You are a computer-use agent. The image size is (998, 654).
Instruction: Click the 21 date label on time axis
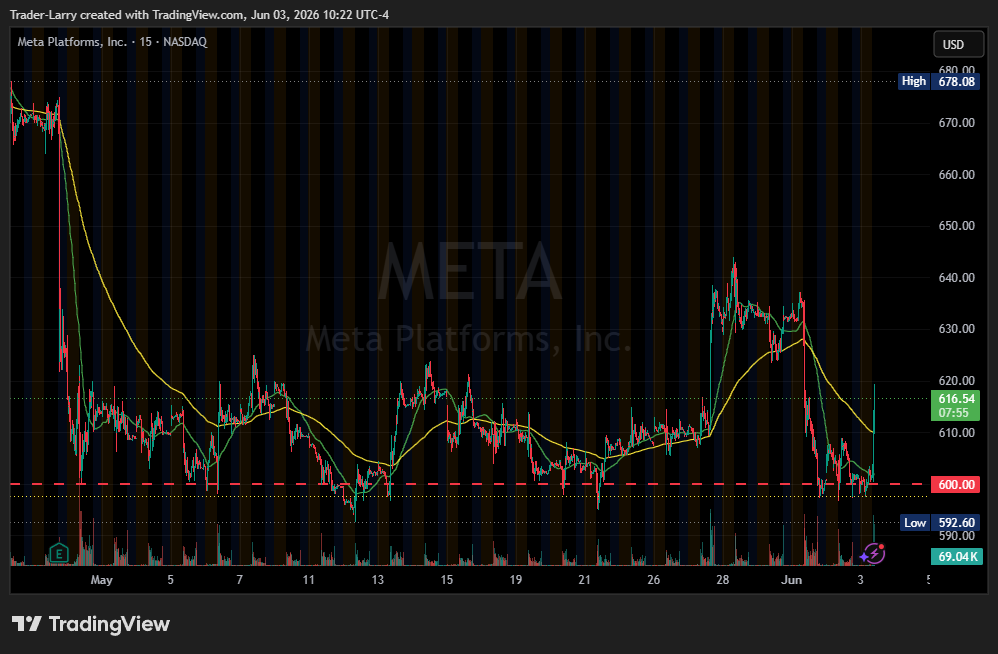[x=584, y=580]
